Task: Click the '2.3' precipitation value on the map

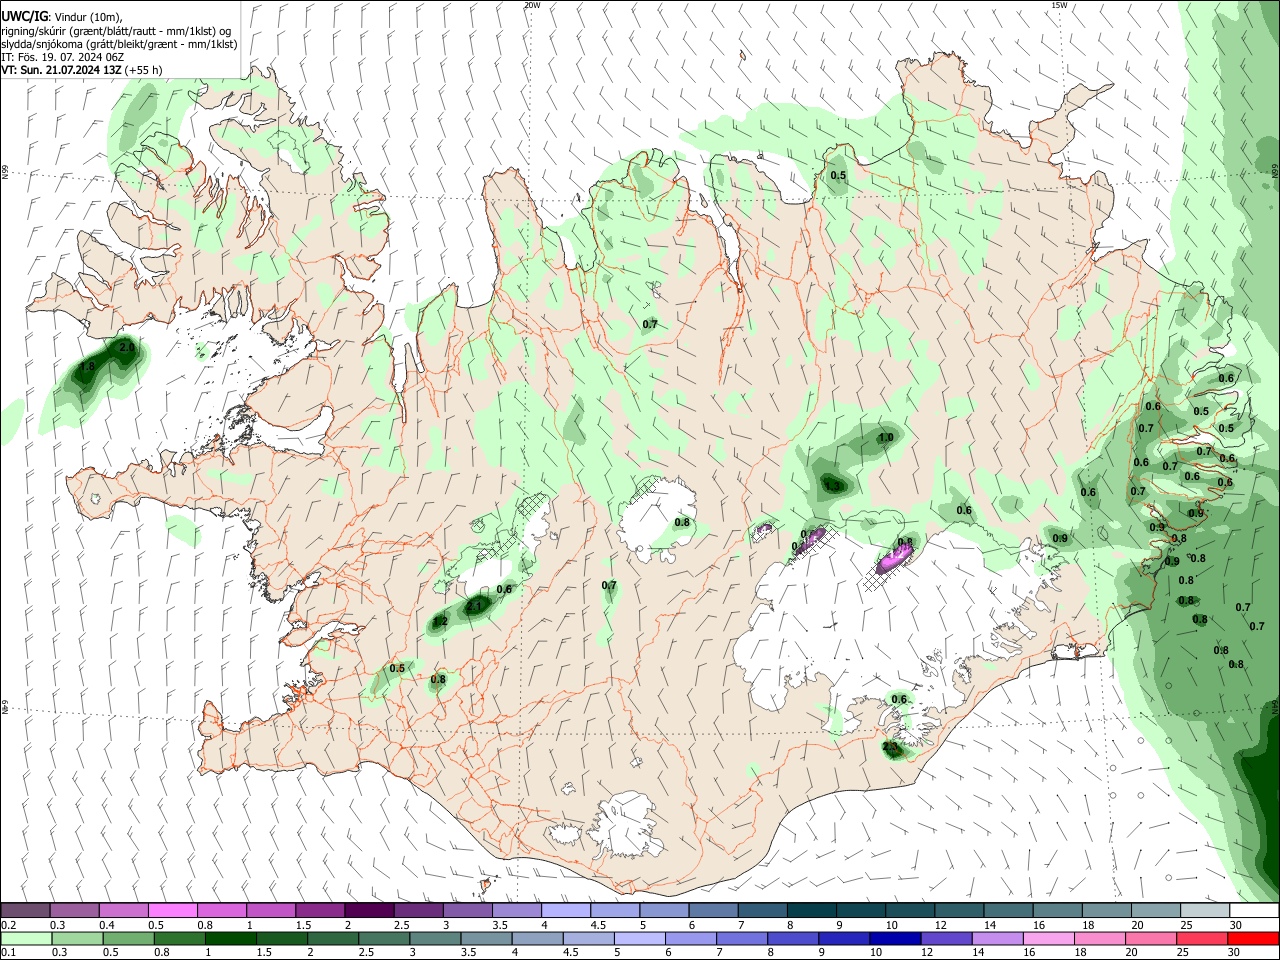Action: [891, 747]
